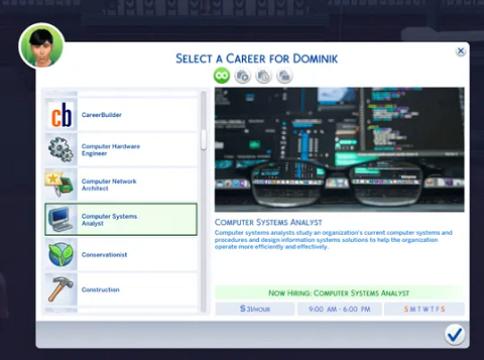
Task: Click the computer monitor icon for Systems Analyst
Action: click(x=61, y=219)
